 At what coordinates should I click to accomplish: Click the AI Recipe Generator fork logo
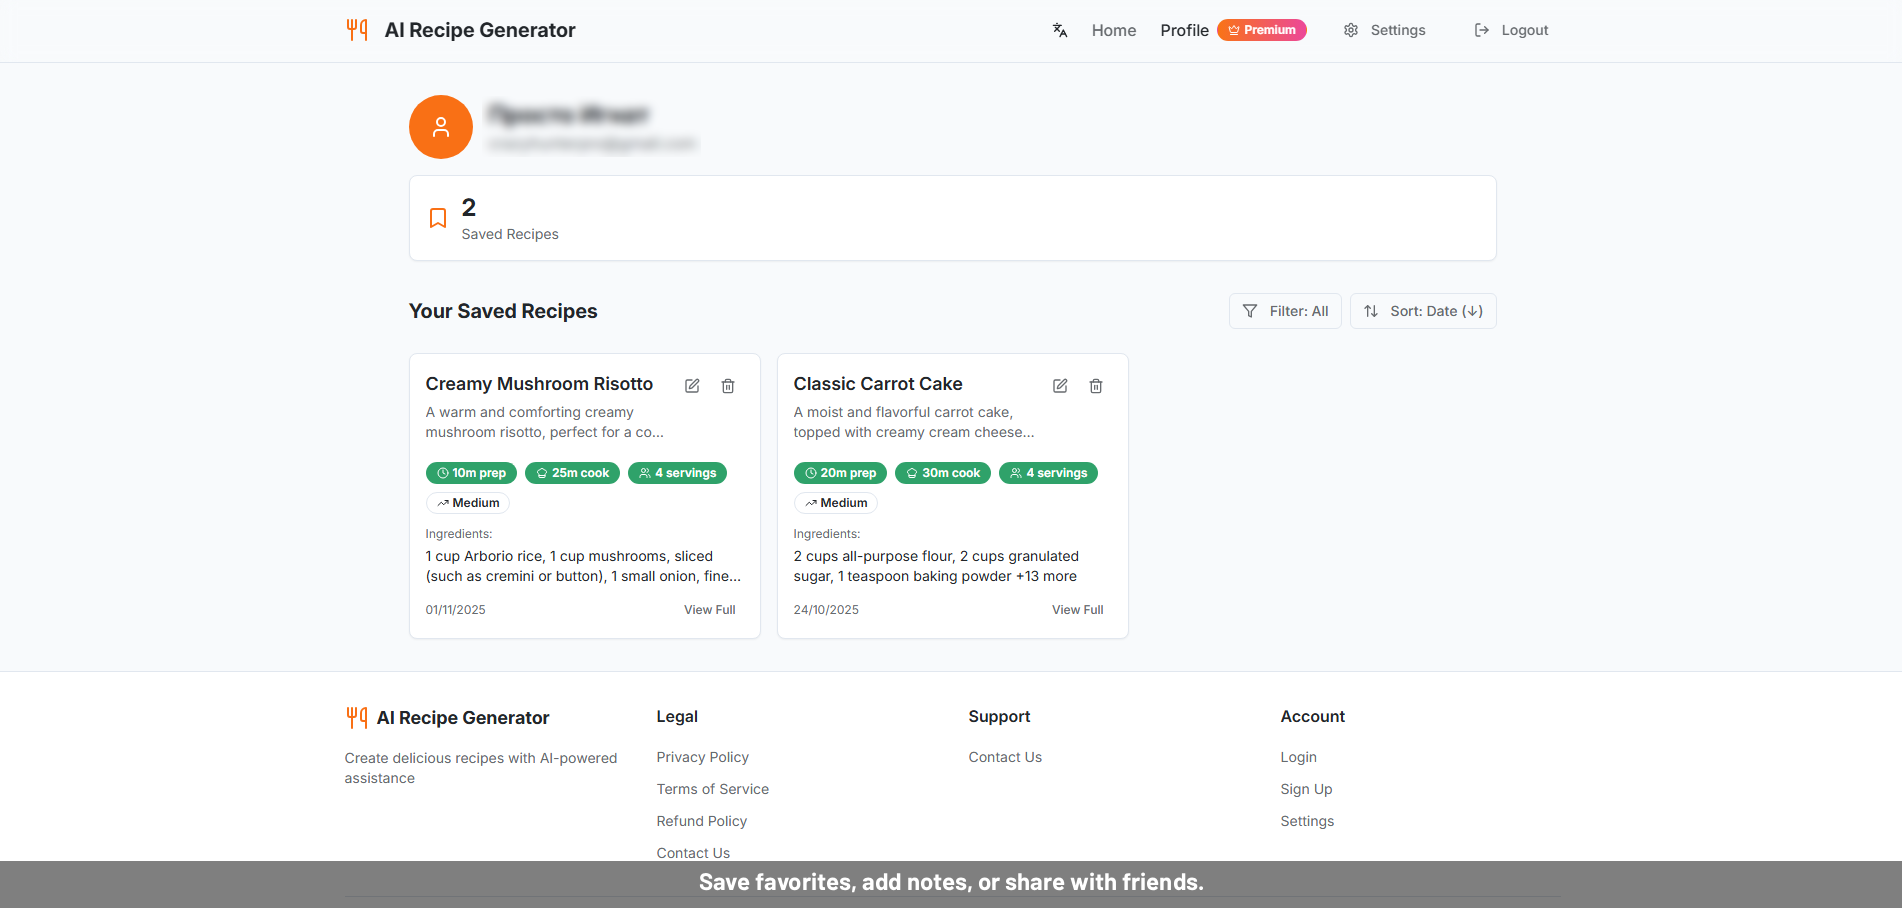click(x=356, y=30)
